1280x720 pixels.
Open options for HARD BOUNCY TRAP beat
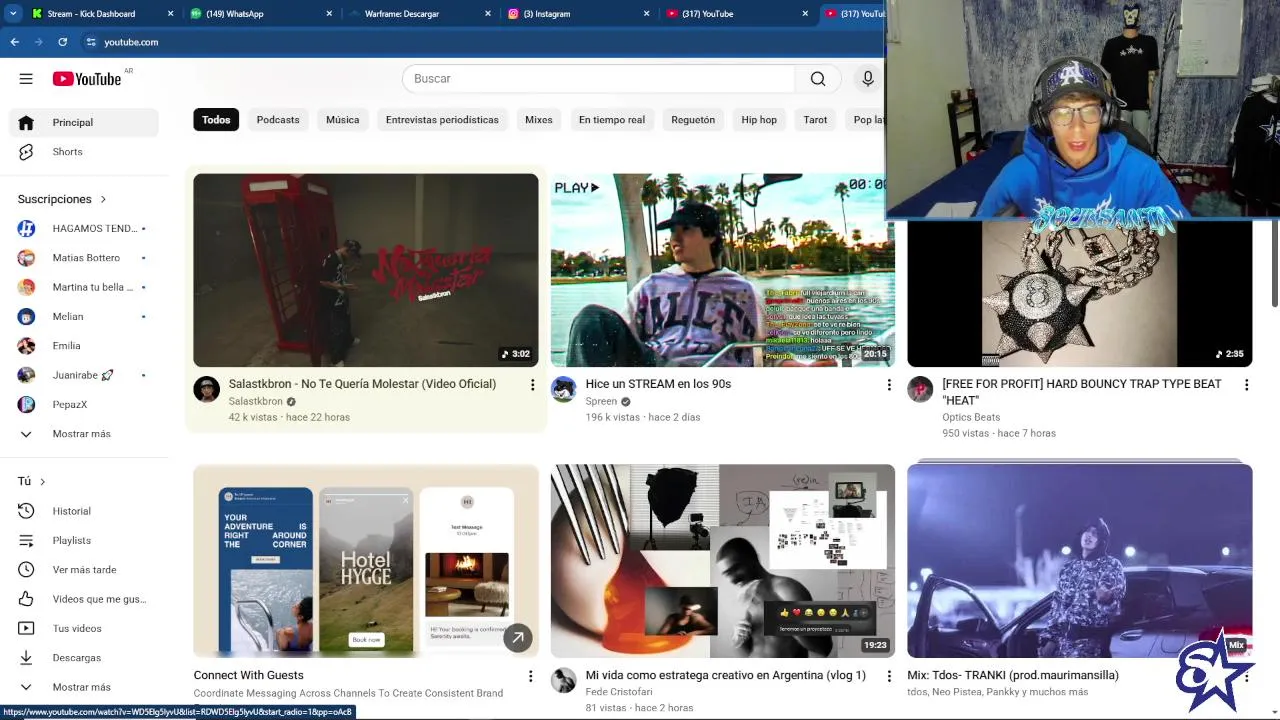tap(1246, 385)
